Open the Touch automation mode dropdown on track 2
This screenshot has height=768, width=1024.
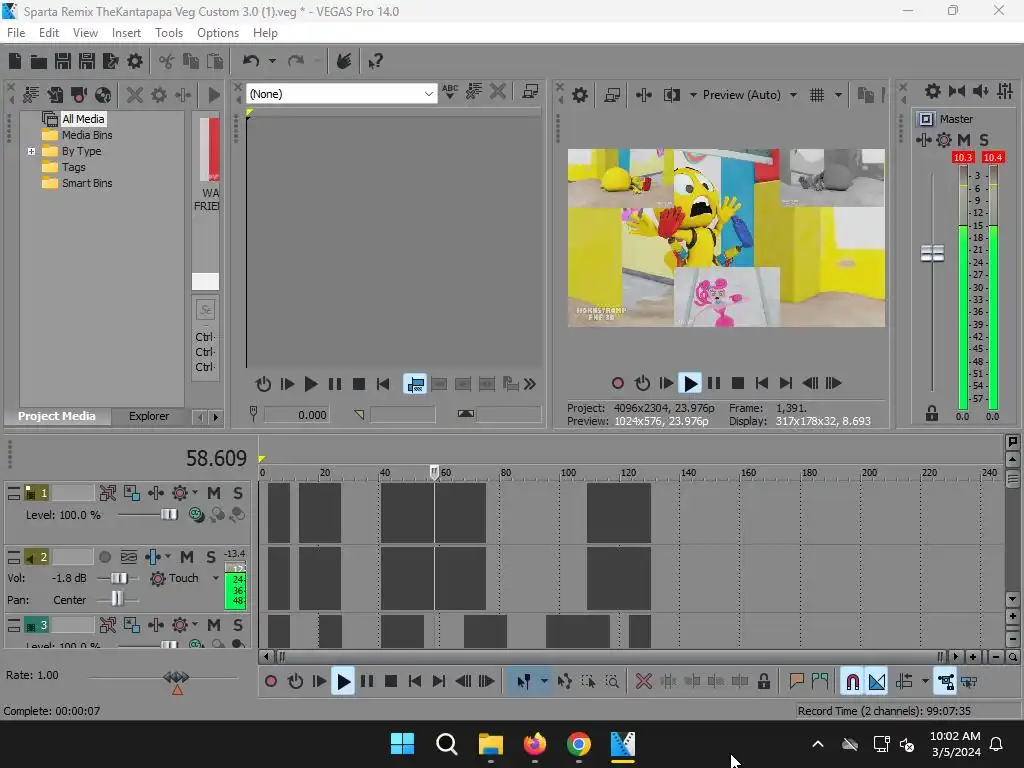216,578
